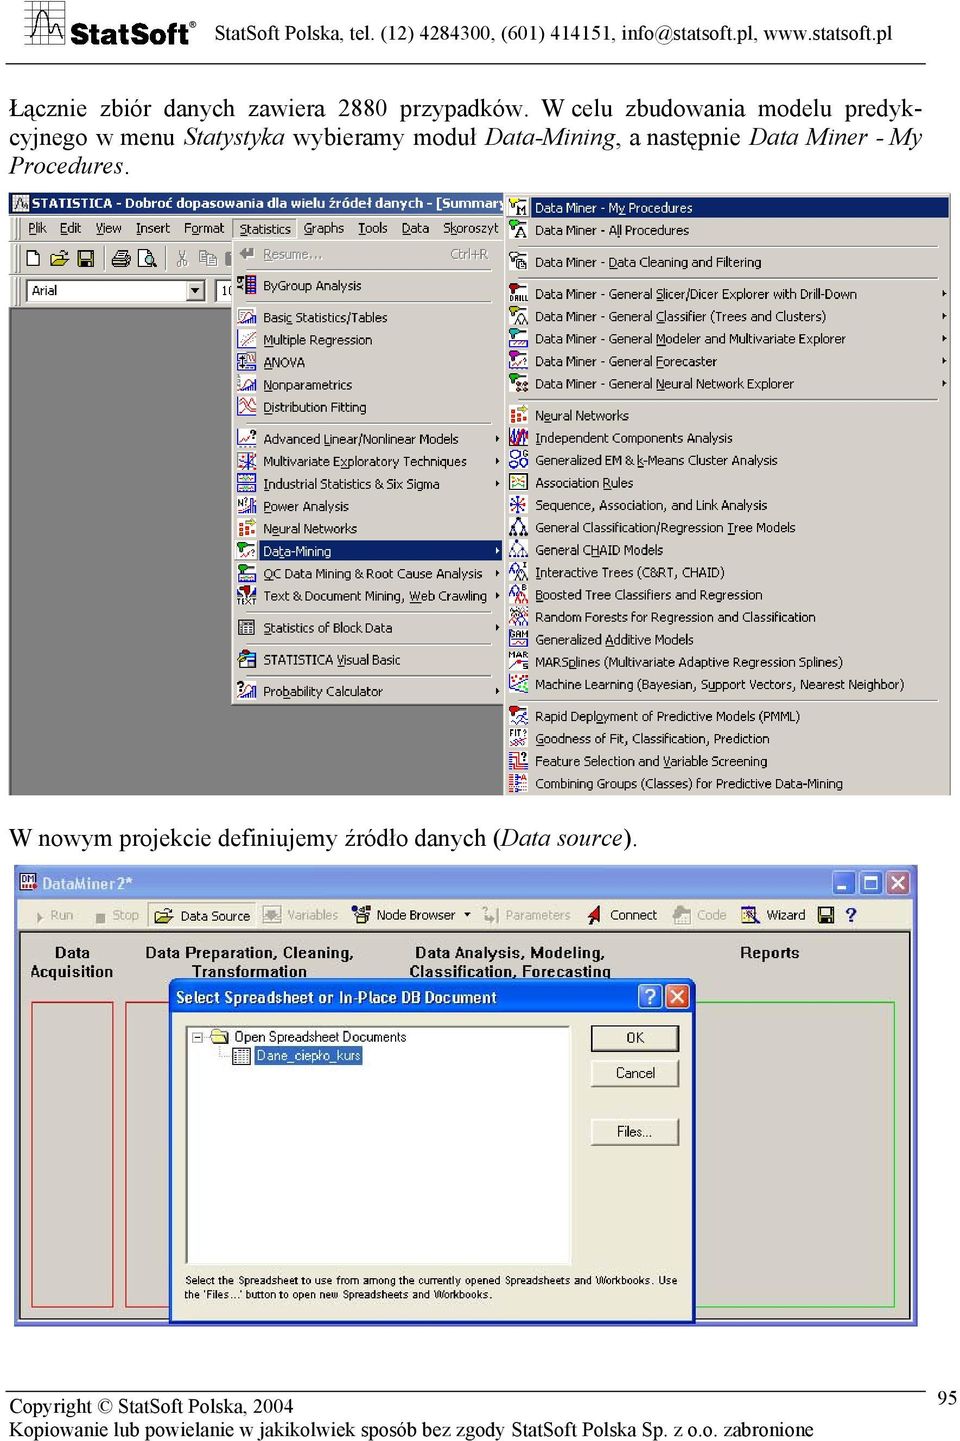This screenshot has width=960, height=1441.
Task: Click the New document toolbar icon
Action: (x=33, y=258)
